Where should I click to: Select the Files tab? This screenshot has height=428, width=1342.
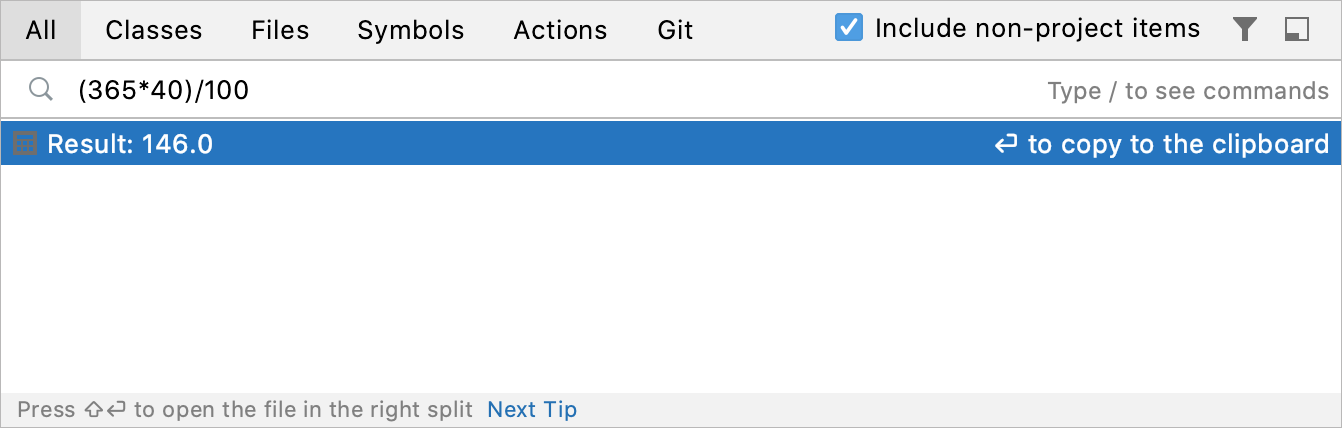(280, 30)
